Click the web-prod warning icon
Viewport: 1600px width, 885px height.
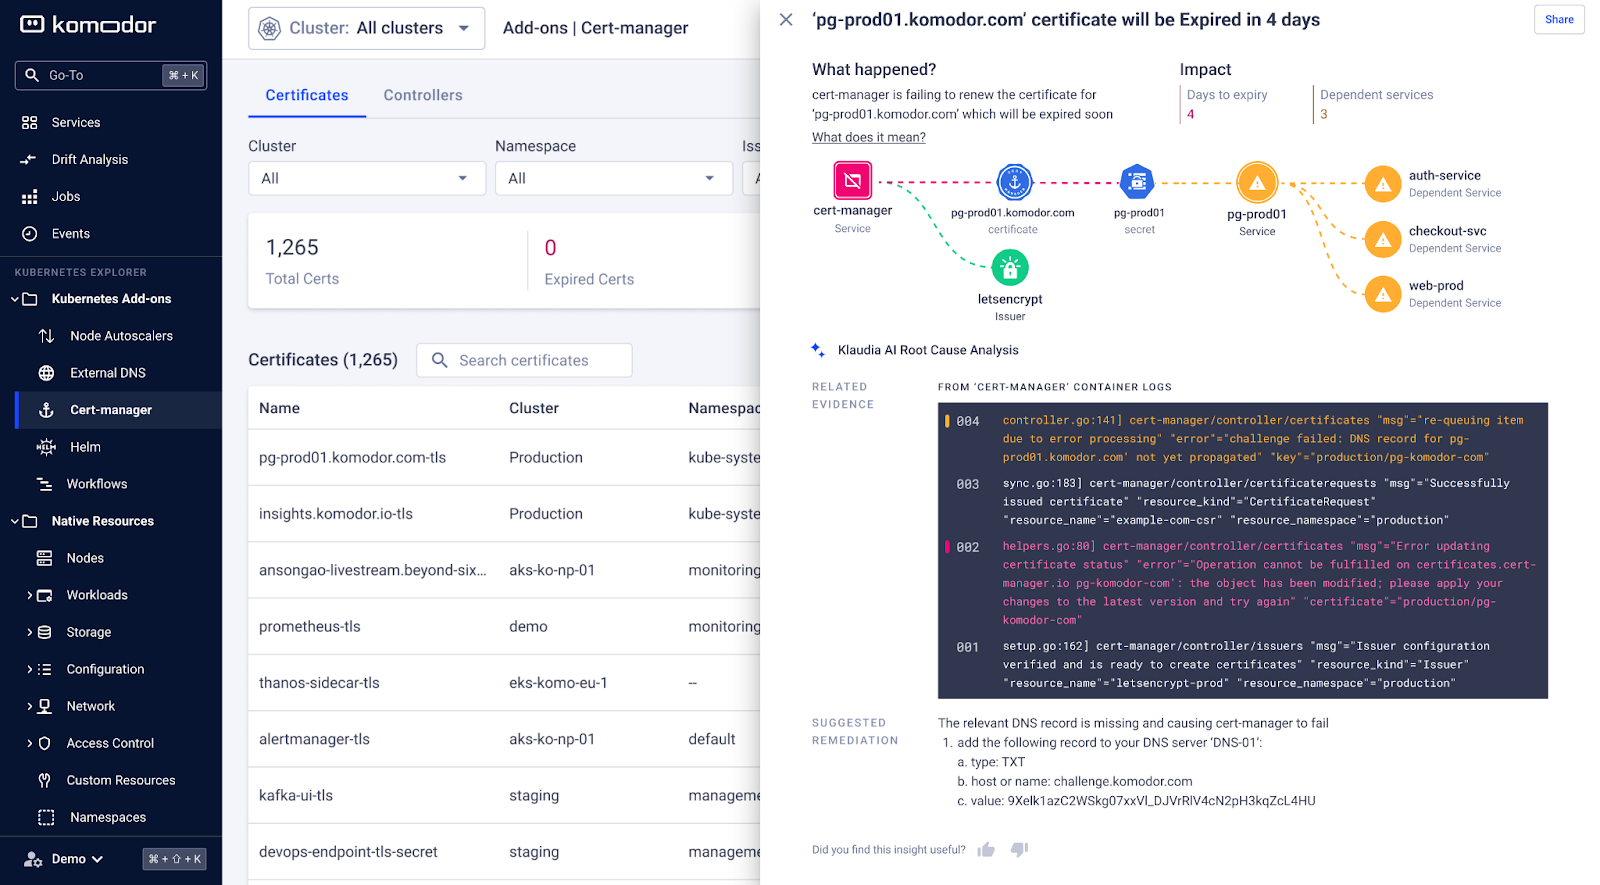(x=1383, y=294)
